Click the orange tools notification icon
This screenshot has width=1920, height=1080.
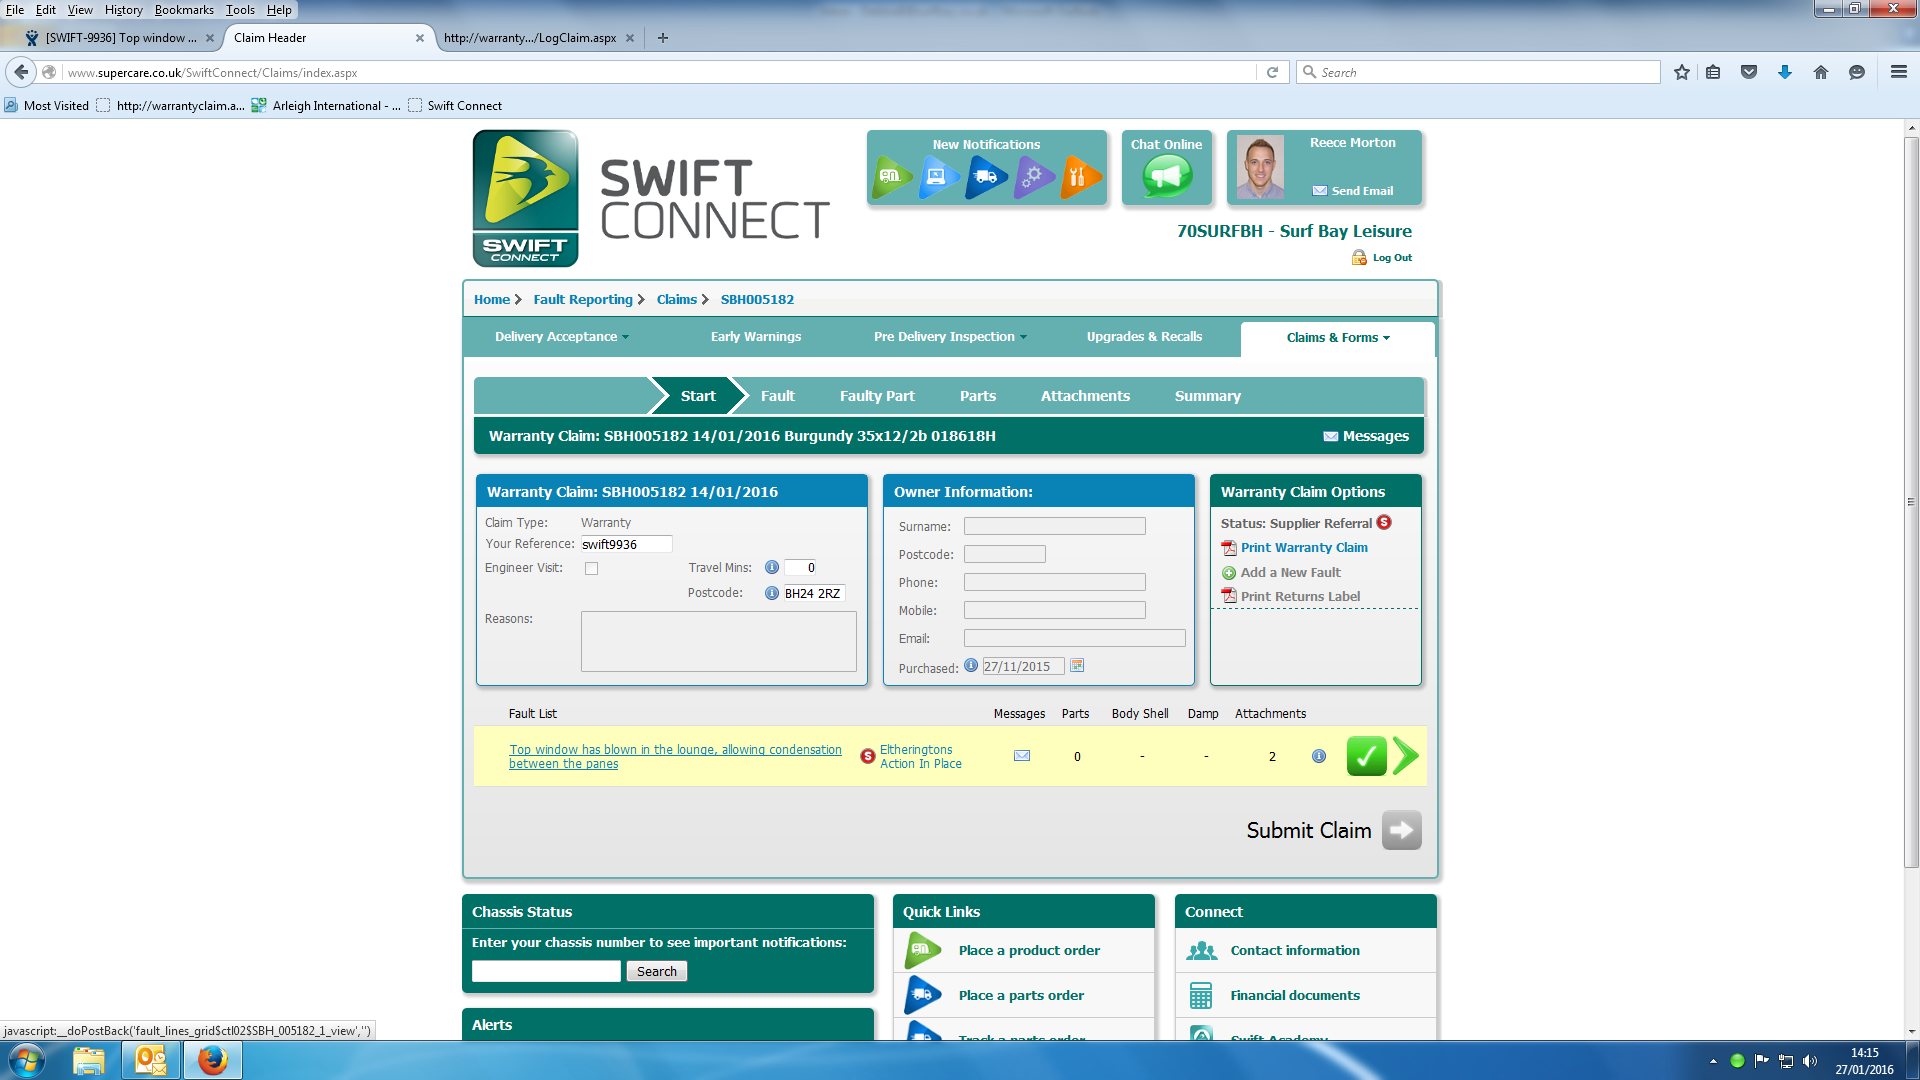point(1079,177)
